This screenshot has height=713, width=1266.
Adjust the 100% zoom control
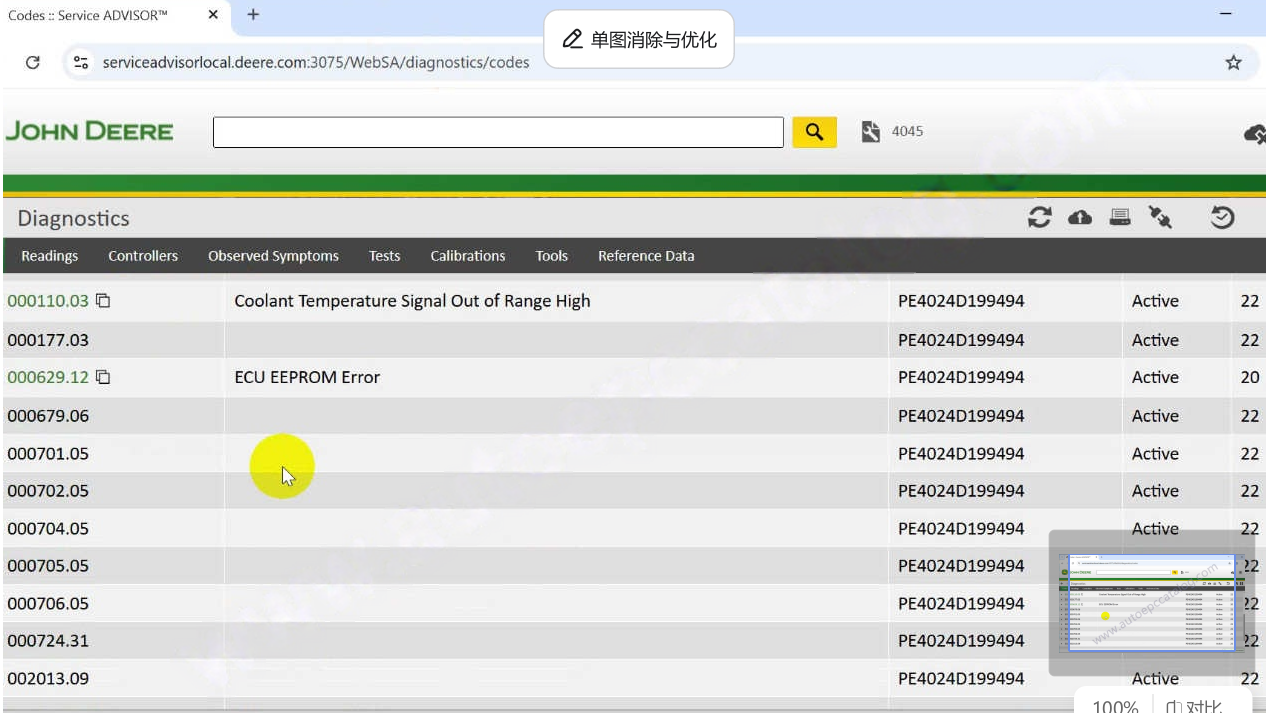(1114, 703)
